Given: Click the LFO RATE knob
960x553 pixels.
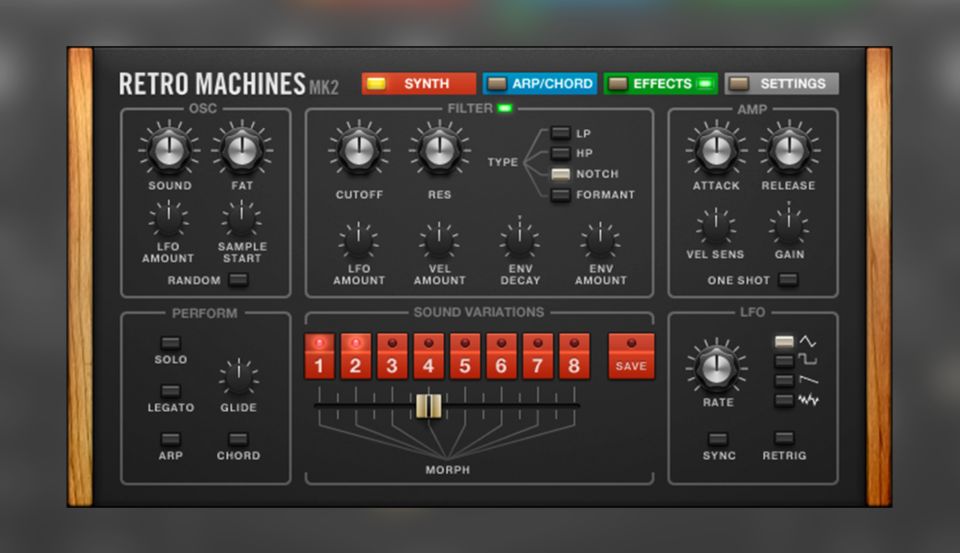Looking at the screenshot, I should pos(716,365).
